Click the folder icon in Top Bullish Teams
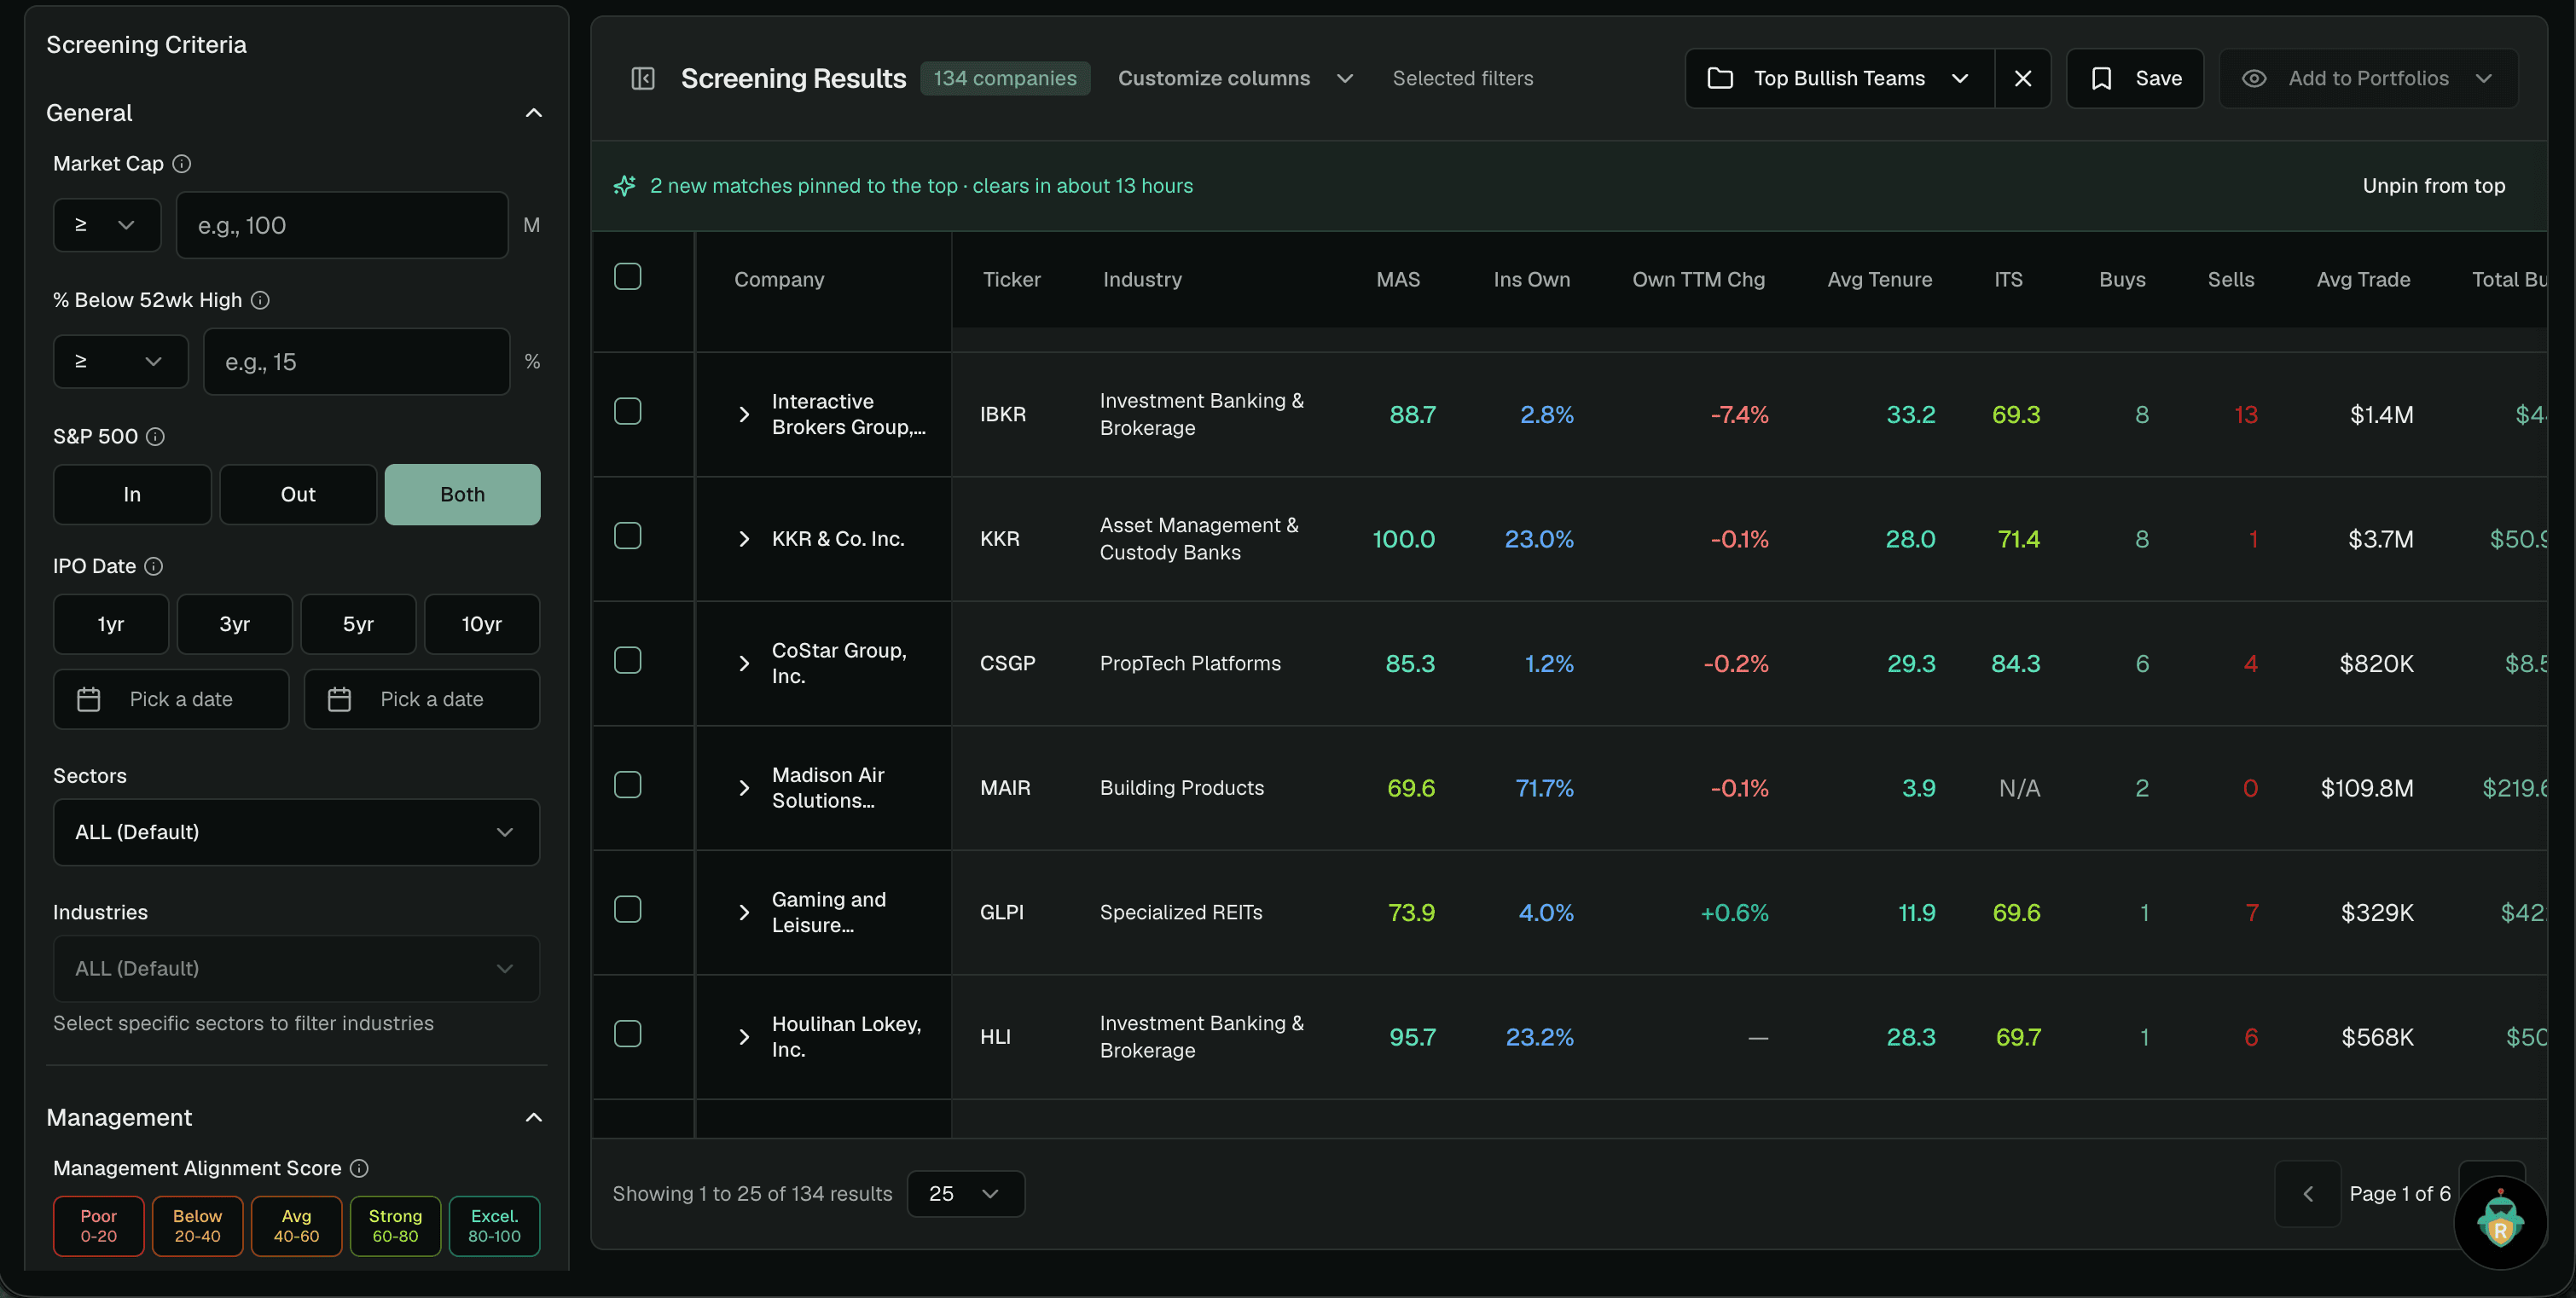 click(1720, 78)
